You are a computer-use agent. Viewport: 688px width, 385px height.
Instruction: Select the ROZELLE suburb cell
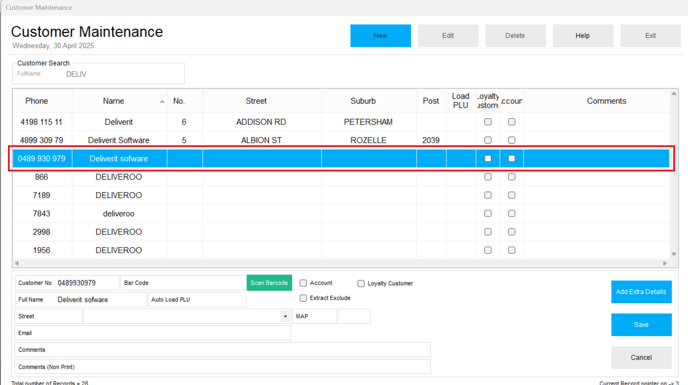(369, 140)
